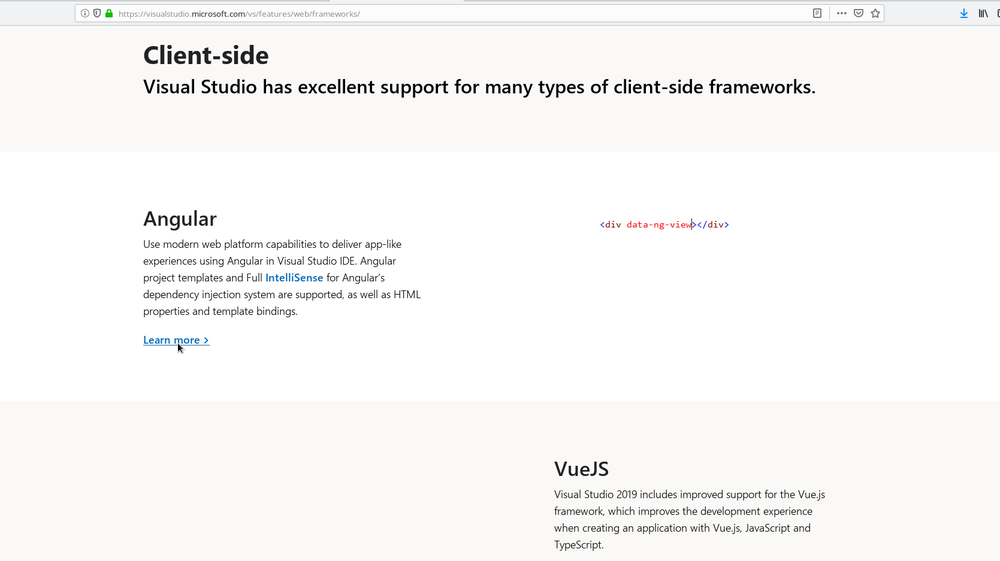
Task: Click the address bar URL field
Action: 450,14
